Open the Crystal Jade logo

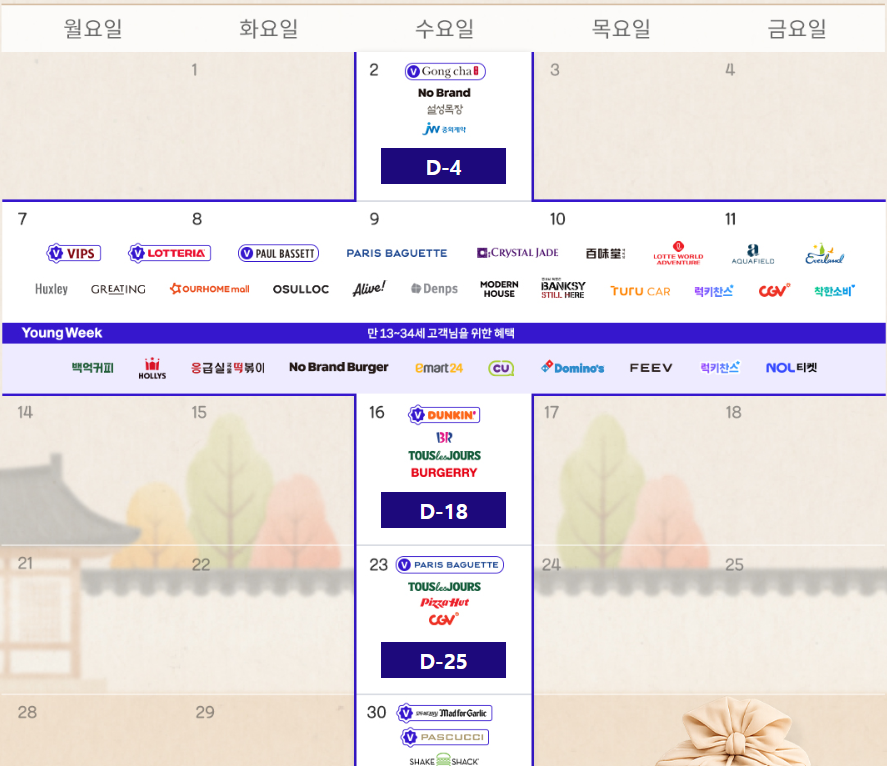tap(518, 253)
